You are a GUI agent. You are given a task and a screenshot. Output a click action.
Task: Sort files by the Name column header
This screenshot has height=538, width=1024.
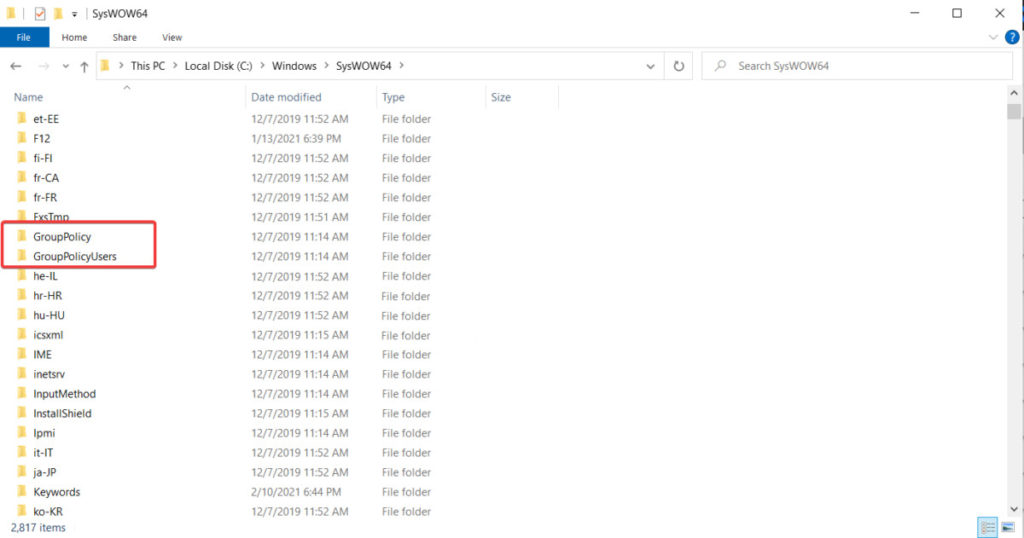coord(28,97)
